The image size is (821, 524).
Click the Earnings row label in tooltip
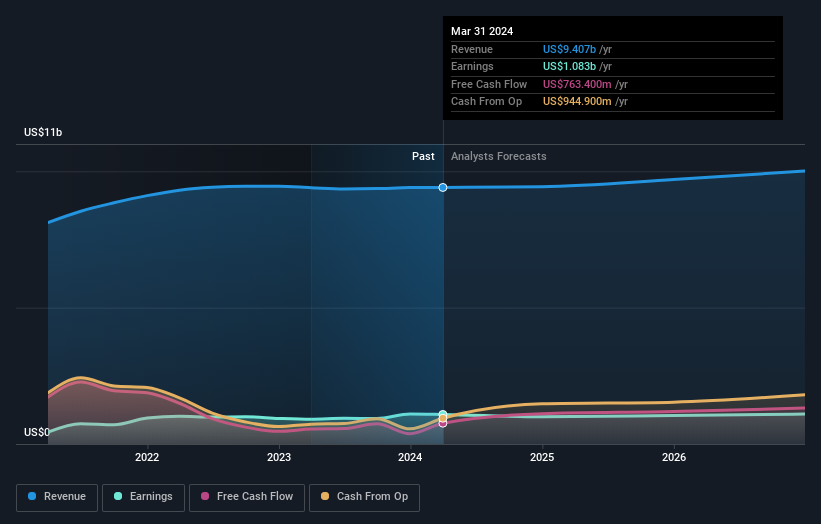(472, 66)
